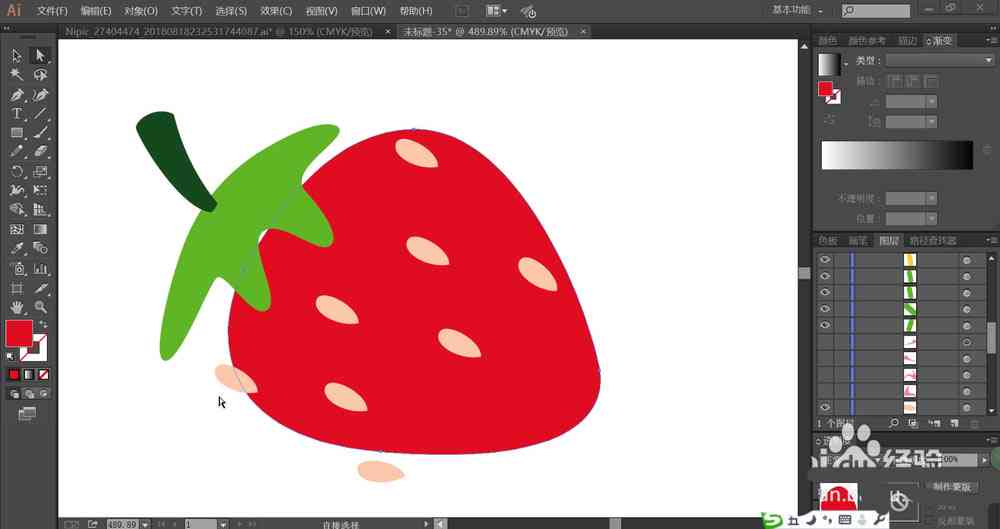
Task: Open the zoom level dropdown in status bar
Action: pyautogui.click(x=145, y=524)
